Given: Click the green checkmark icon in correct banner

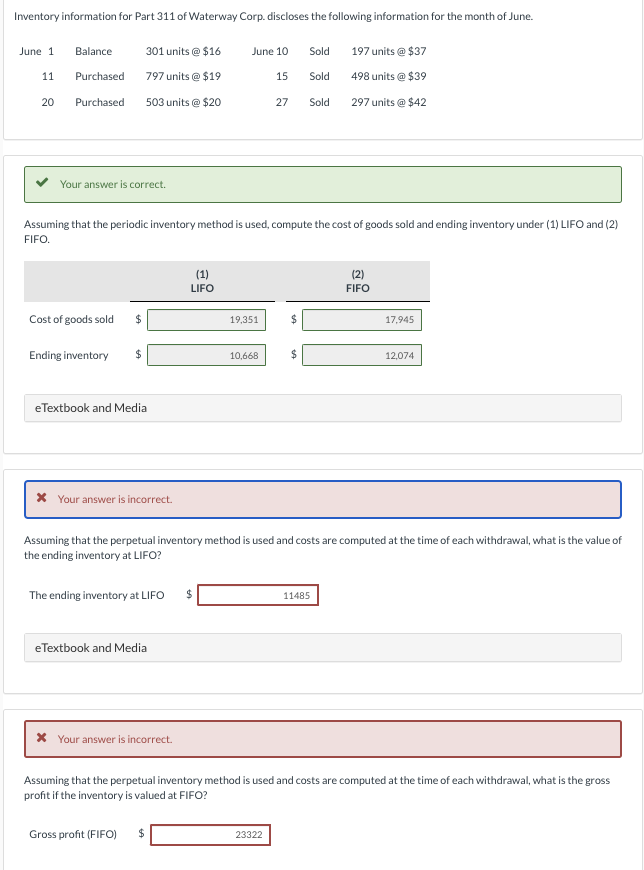Looking at the screenshot, I should (x=39, y=184).
